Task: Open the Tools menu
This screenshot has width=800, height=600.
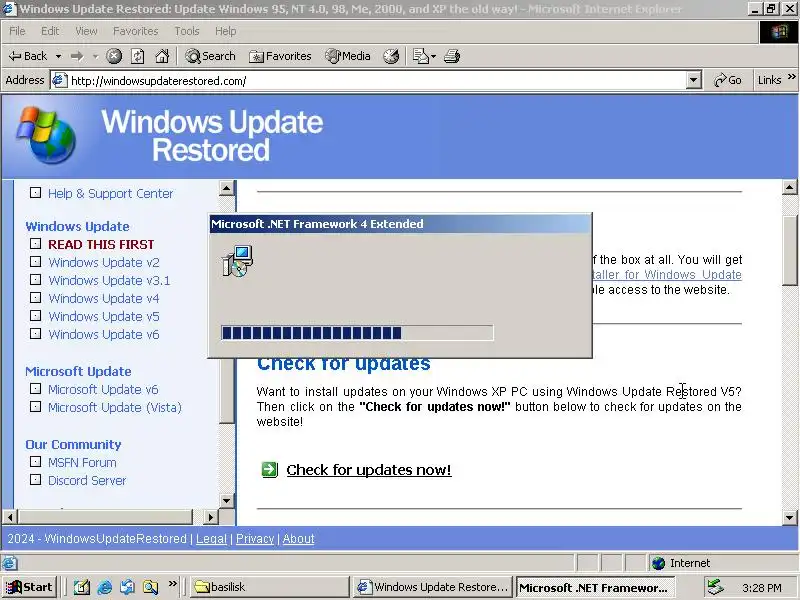Action: click(x=187, y=31)
